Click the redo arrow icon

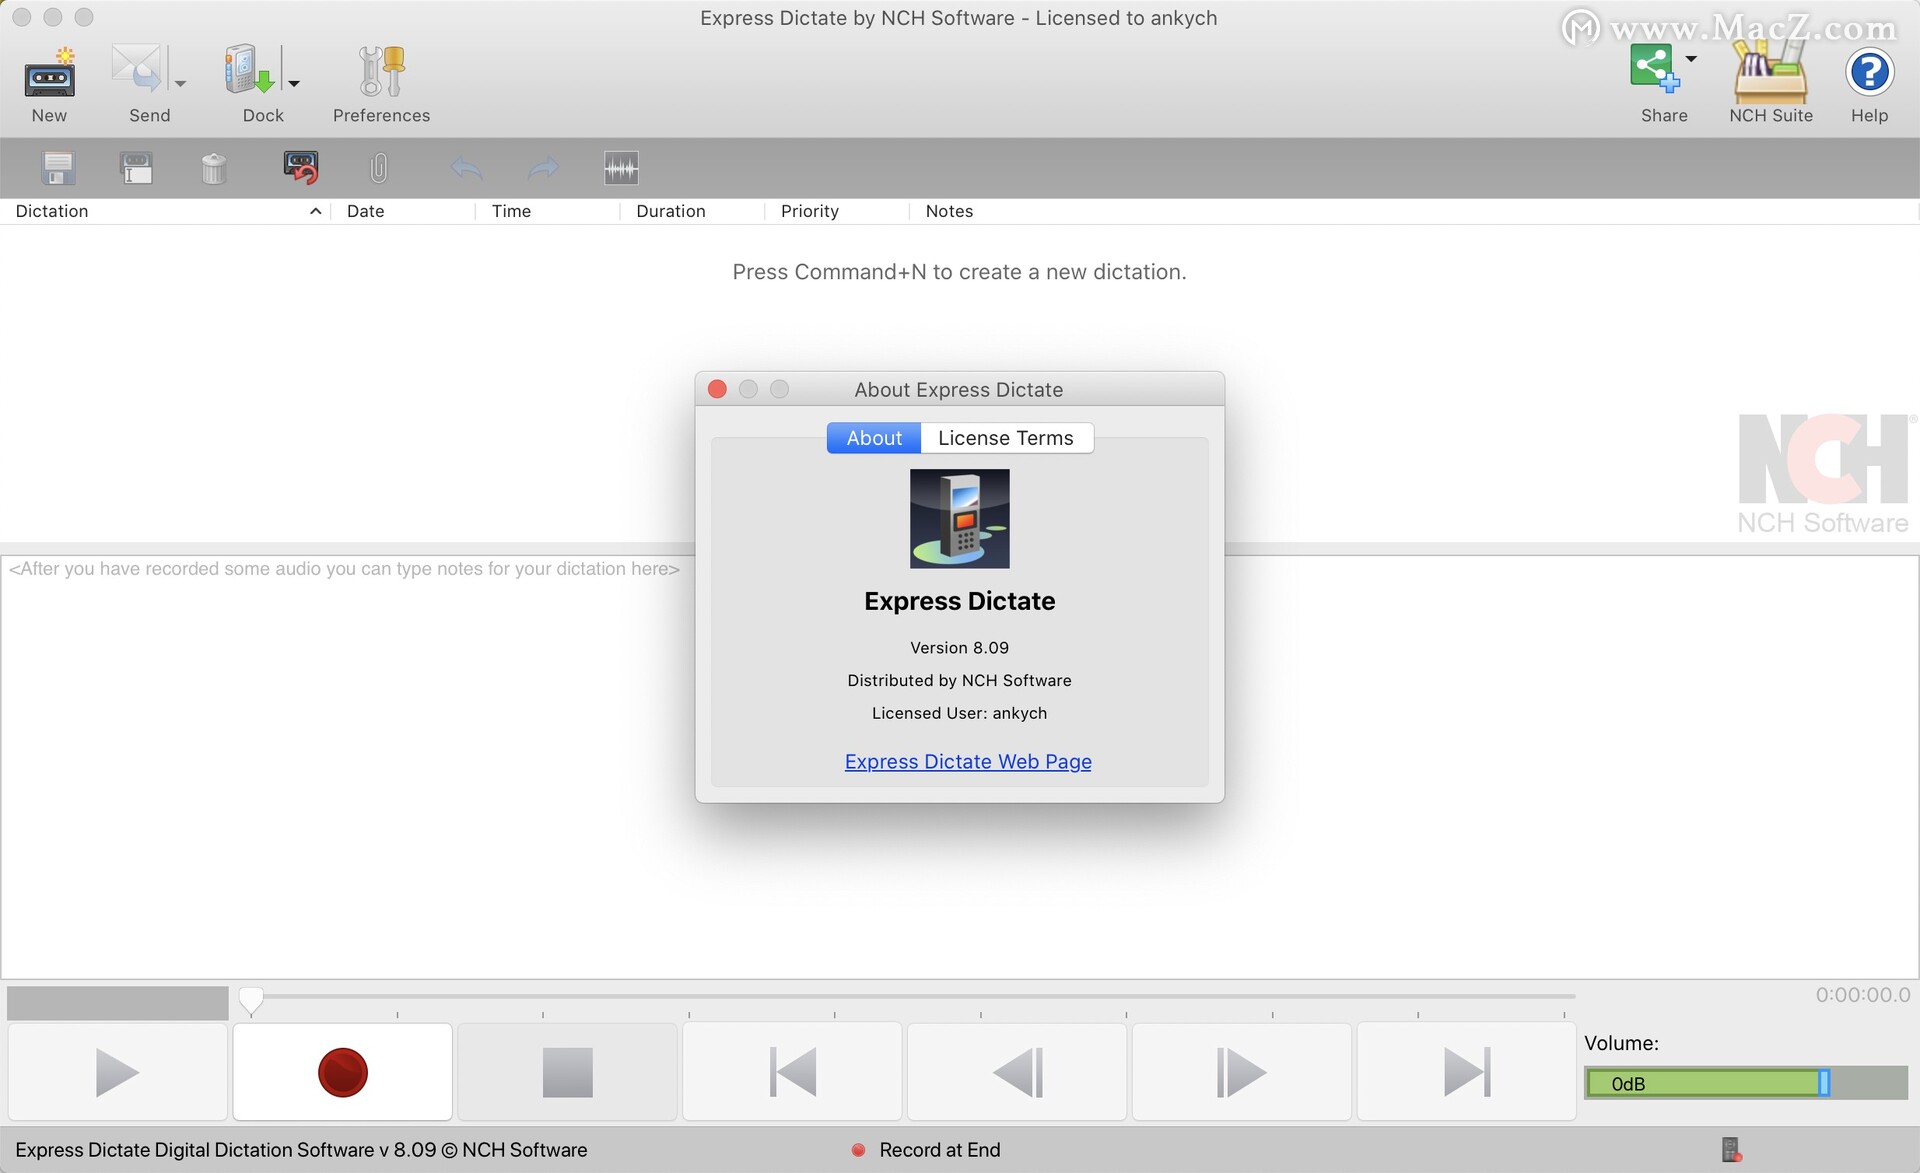tap(543, 168)
